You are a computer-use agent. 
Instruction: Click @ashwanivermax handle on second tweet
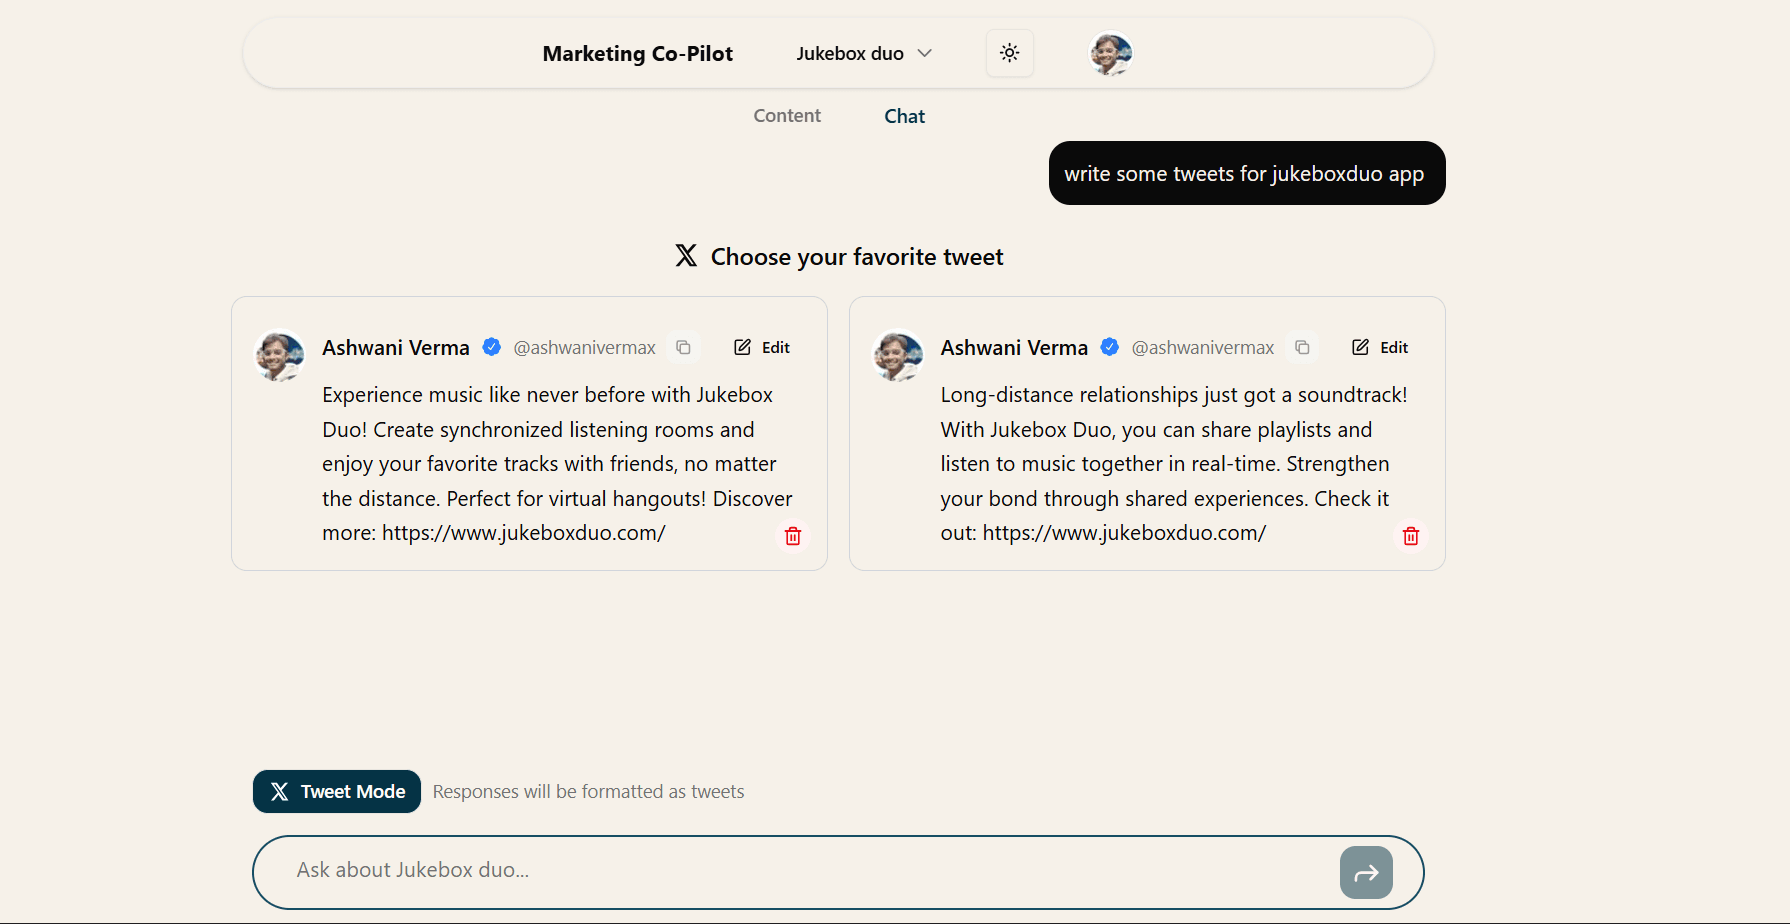click(1203, 347)
